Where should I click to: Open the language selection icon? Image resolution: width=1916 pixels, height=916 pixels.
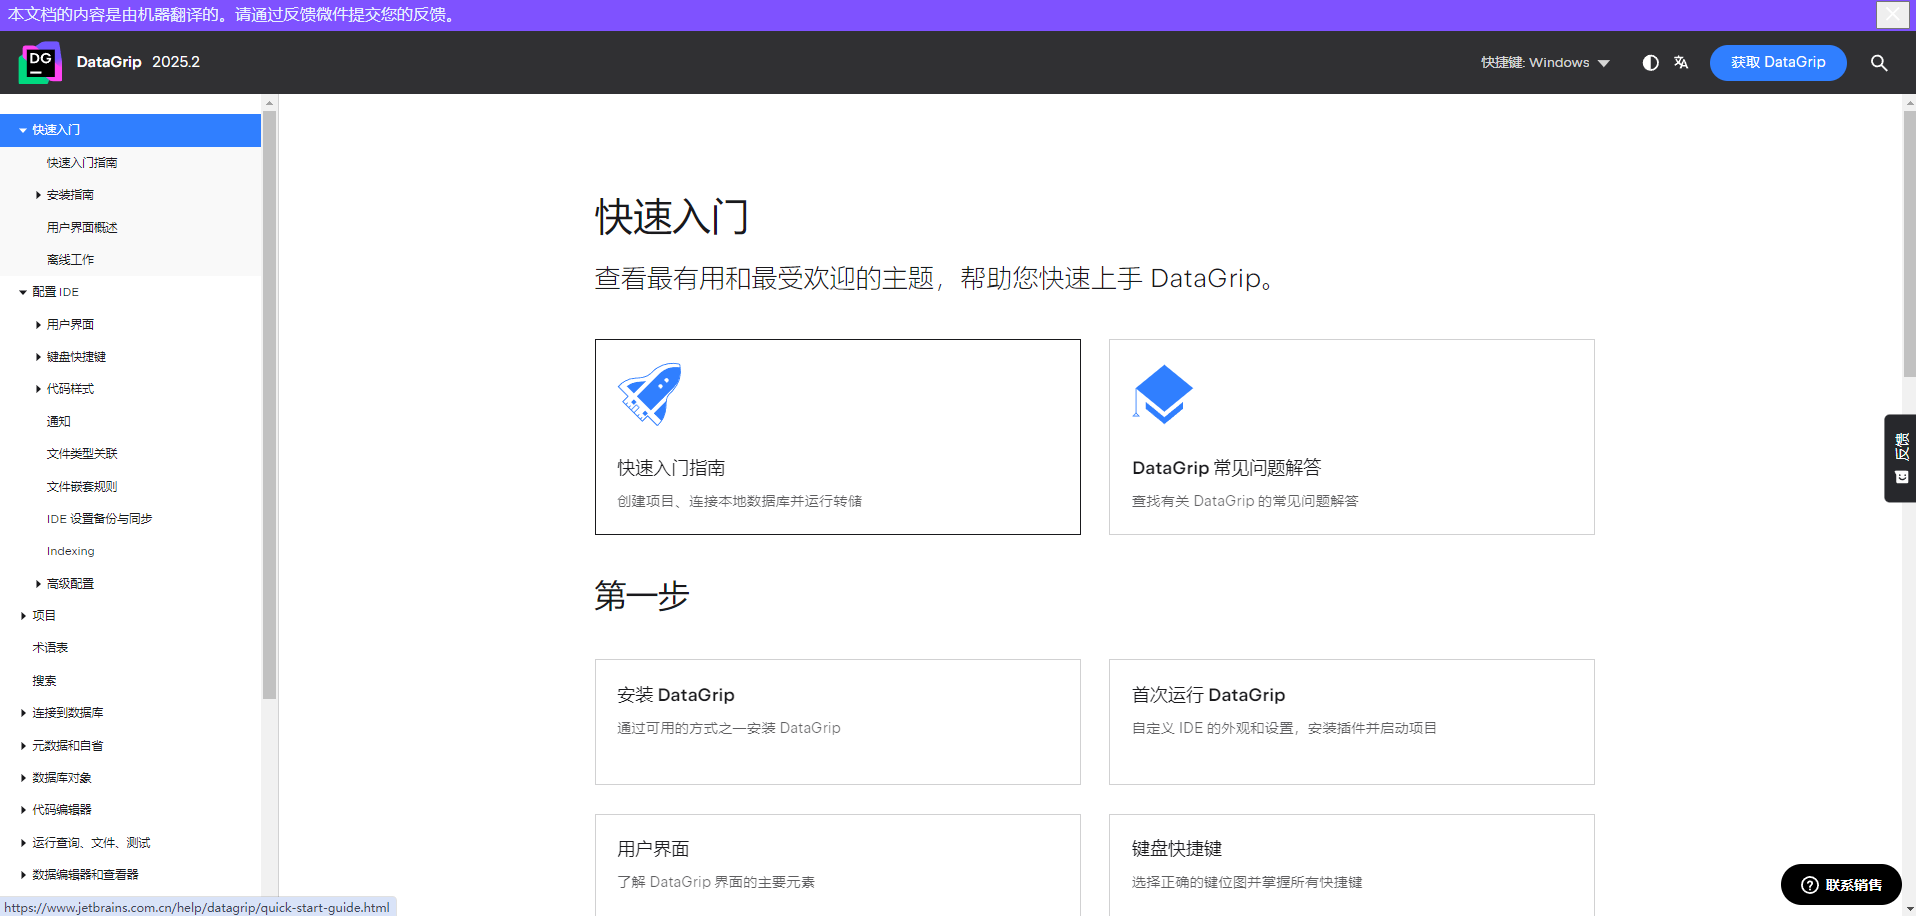click(1681, 62)
